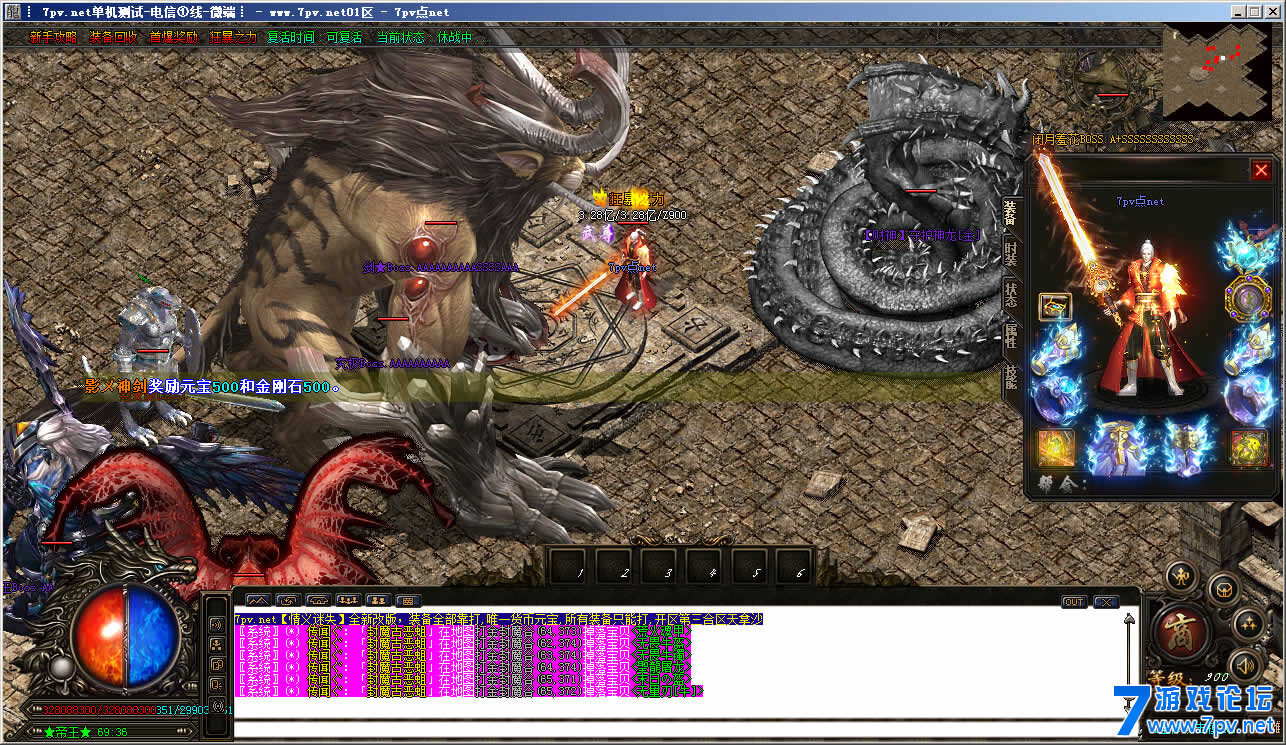Select quick-item slot 5
This screenshot has width=1286, height=745.
(x=750, y=567)
